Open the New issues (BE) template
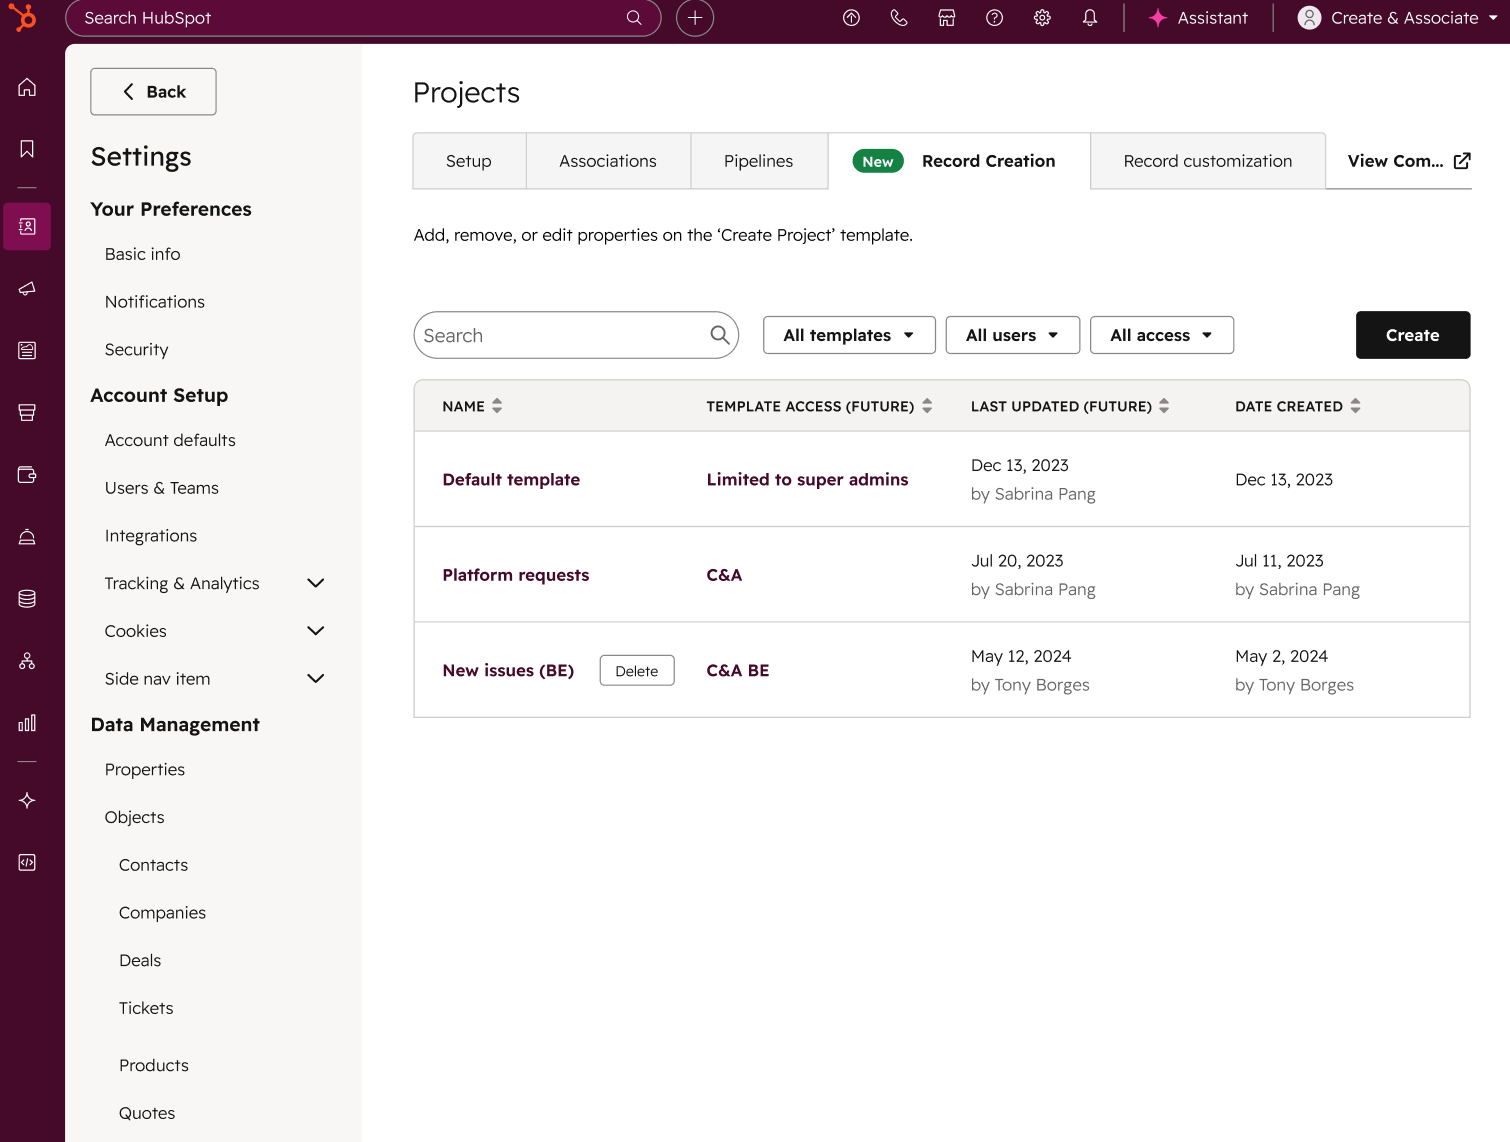This screenshot has height=1142, width=1510. click(x=508, y=671)
